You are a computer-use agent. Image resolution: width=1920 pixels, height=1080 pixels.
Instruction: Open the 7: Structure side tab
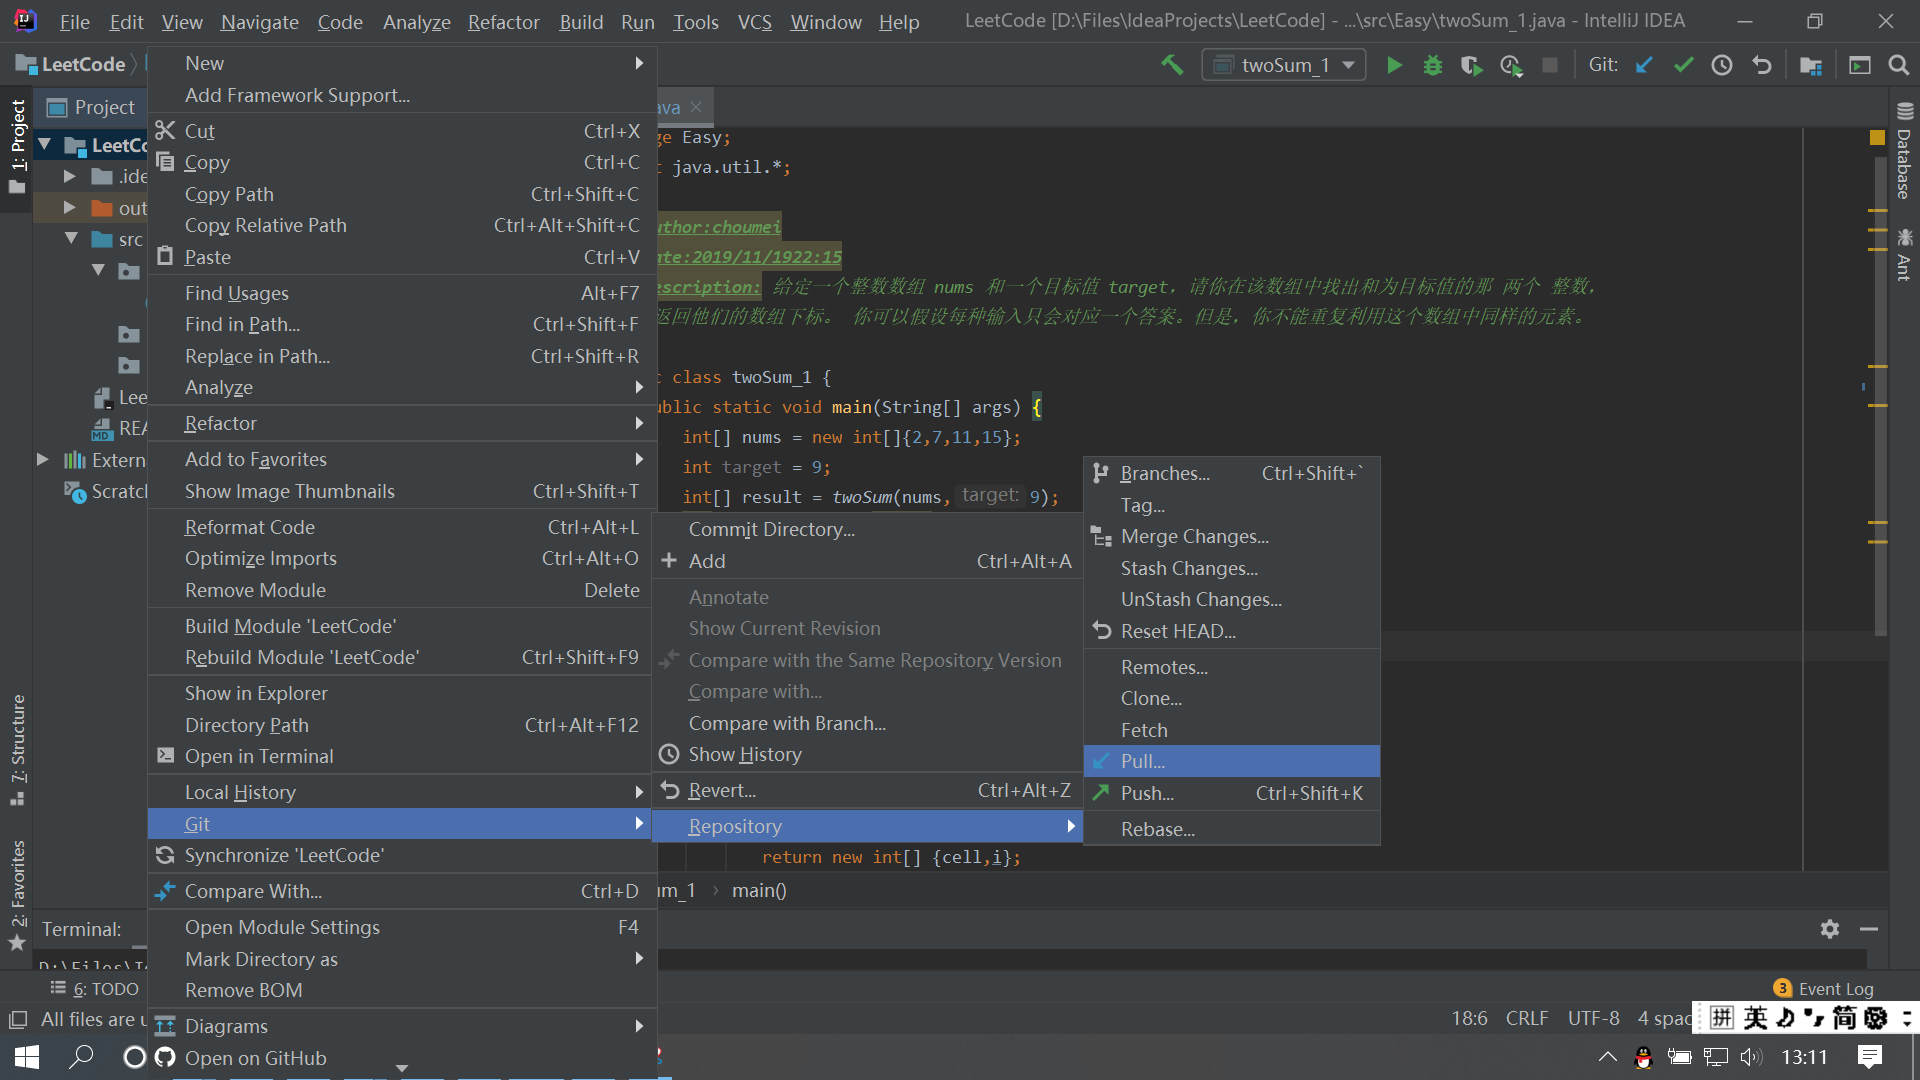(17, 749)
